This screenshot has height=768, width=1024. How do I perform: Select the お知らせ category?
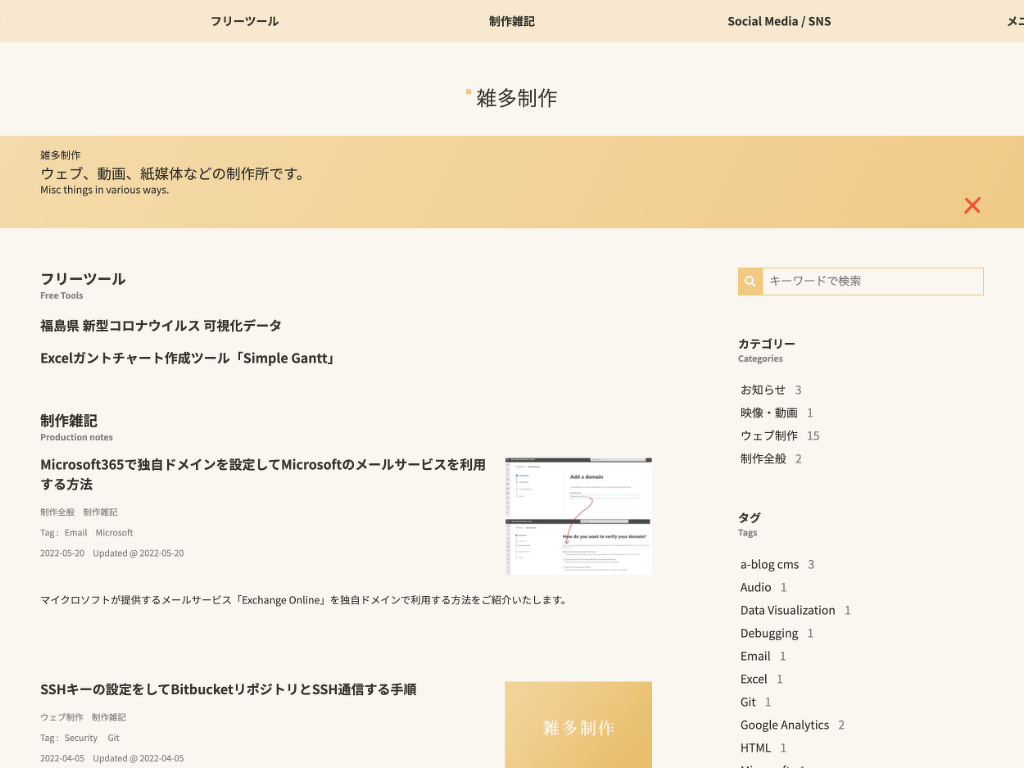click(x=763, y=390)
